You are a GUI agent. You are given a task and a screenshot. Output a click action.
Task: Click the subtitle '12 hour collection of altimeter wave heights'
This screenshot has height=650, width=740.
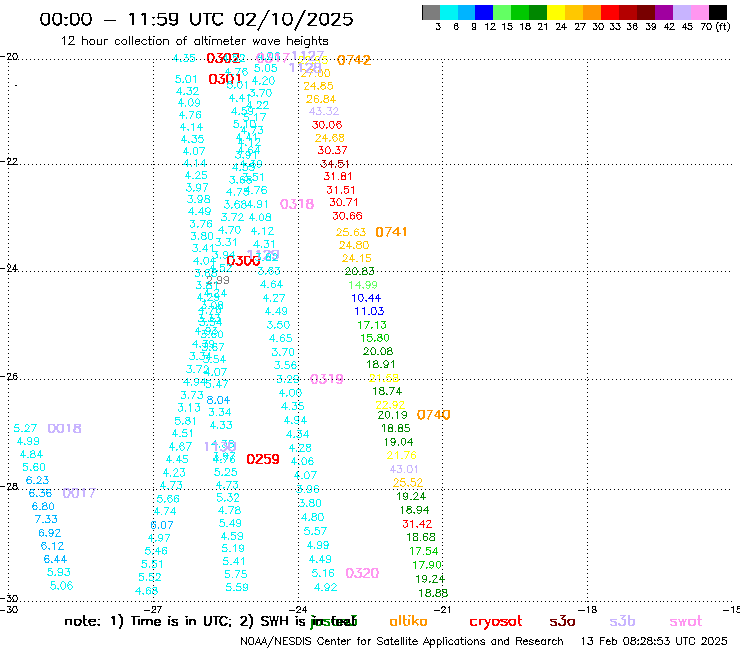tap(194, 41)
